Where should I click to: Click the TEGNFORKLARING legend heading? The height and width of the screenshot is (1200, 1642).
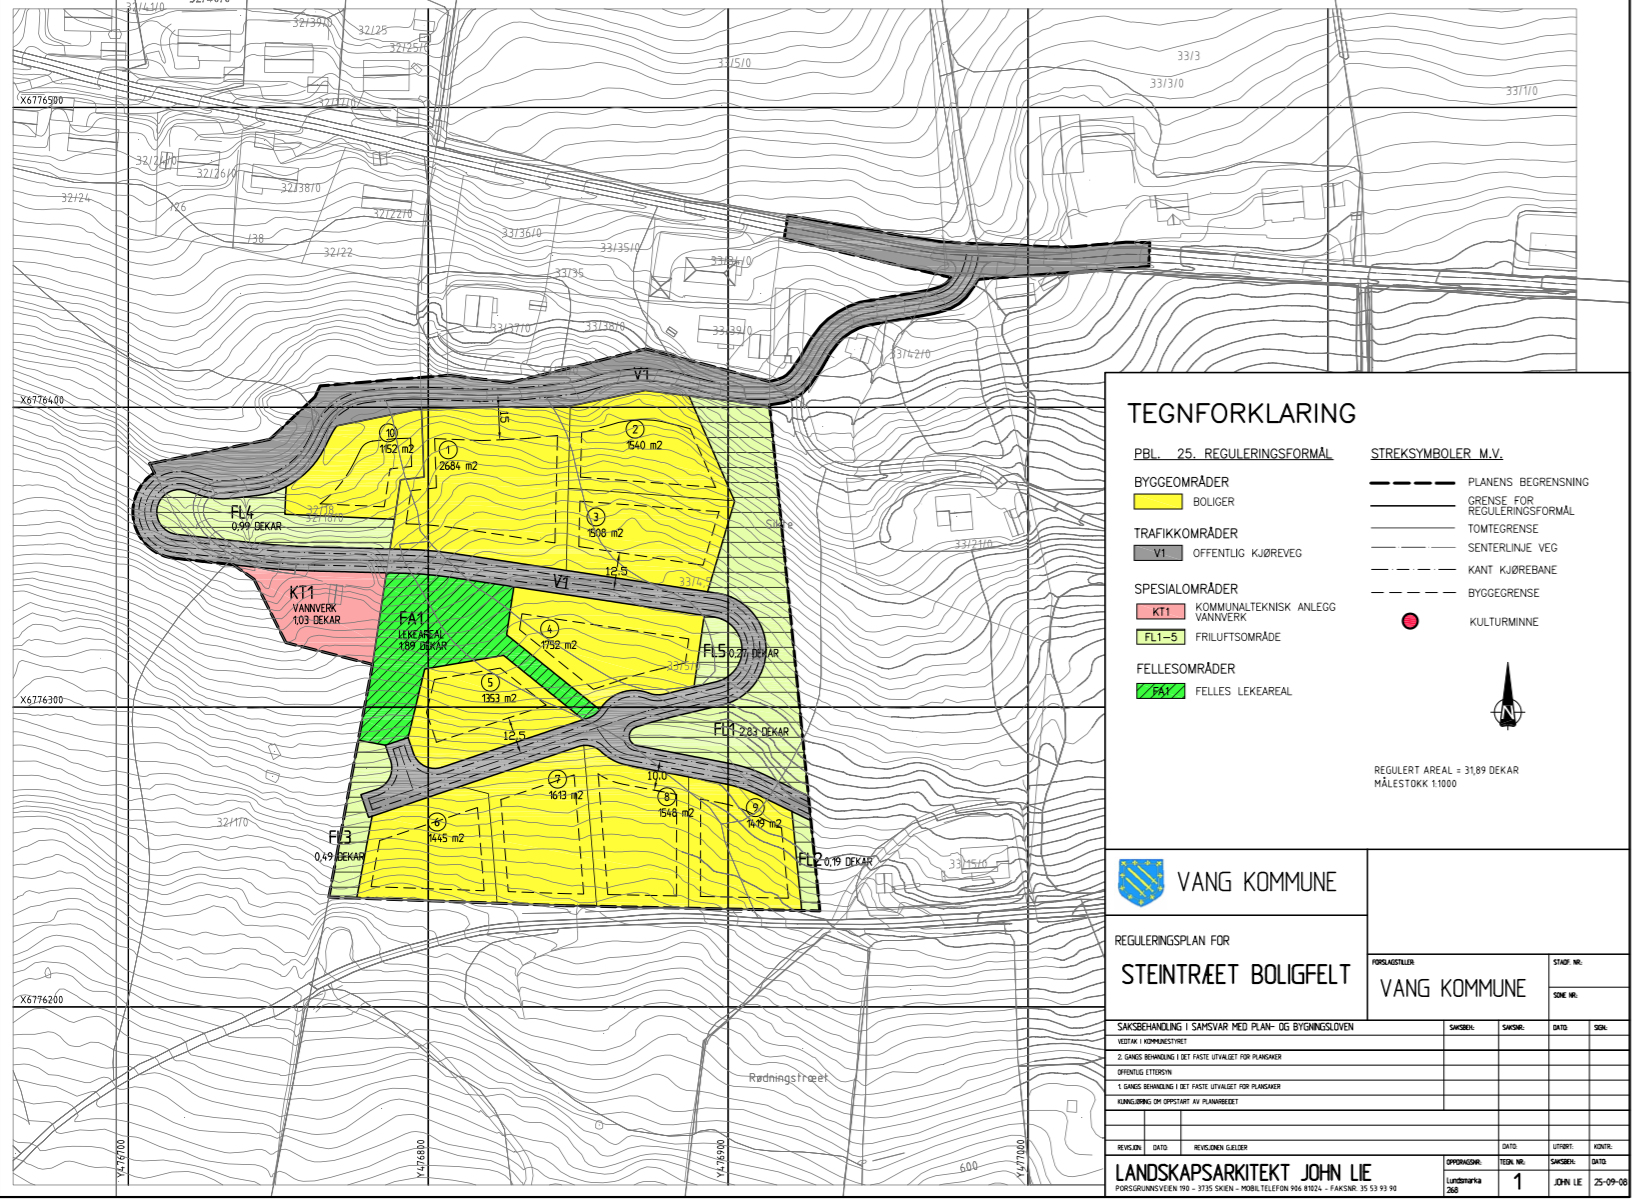tap(1241, 414)
